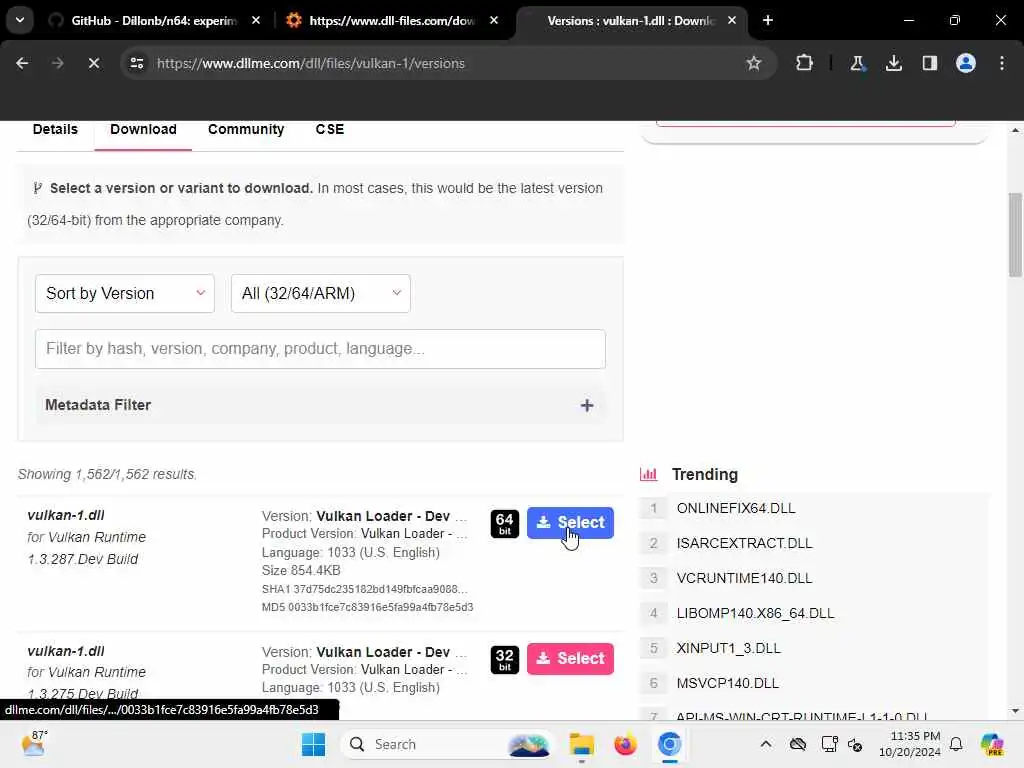This screenshot has height=768, width=1024.
Task: Click the 32 bit badge icon
Action: (504, 660)
